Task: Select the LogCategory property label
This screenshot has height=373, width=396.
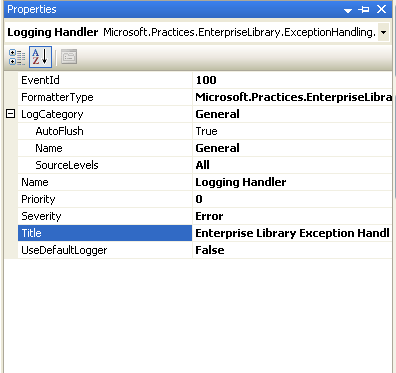Action: pos(105,114)
